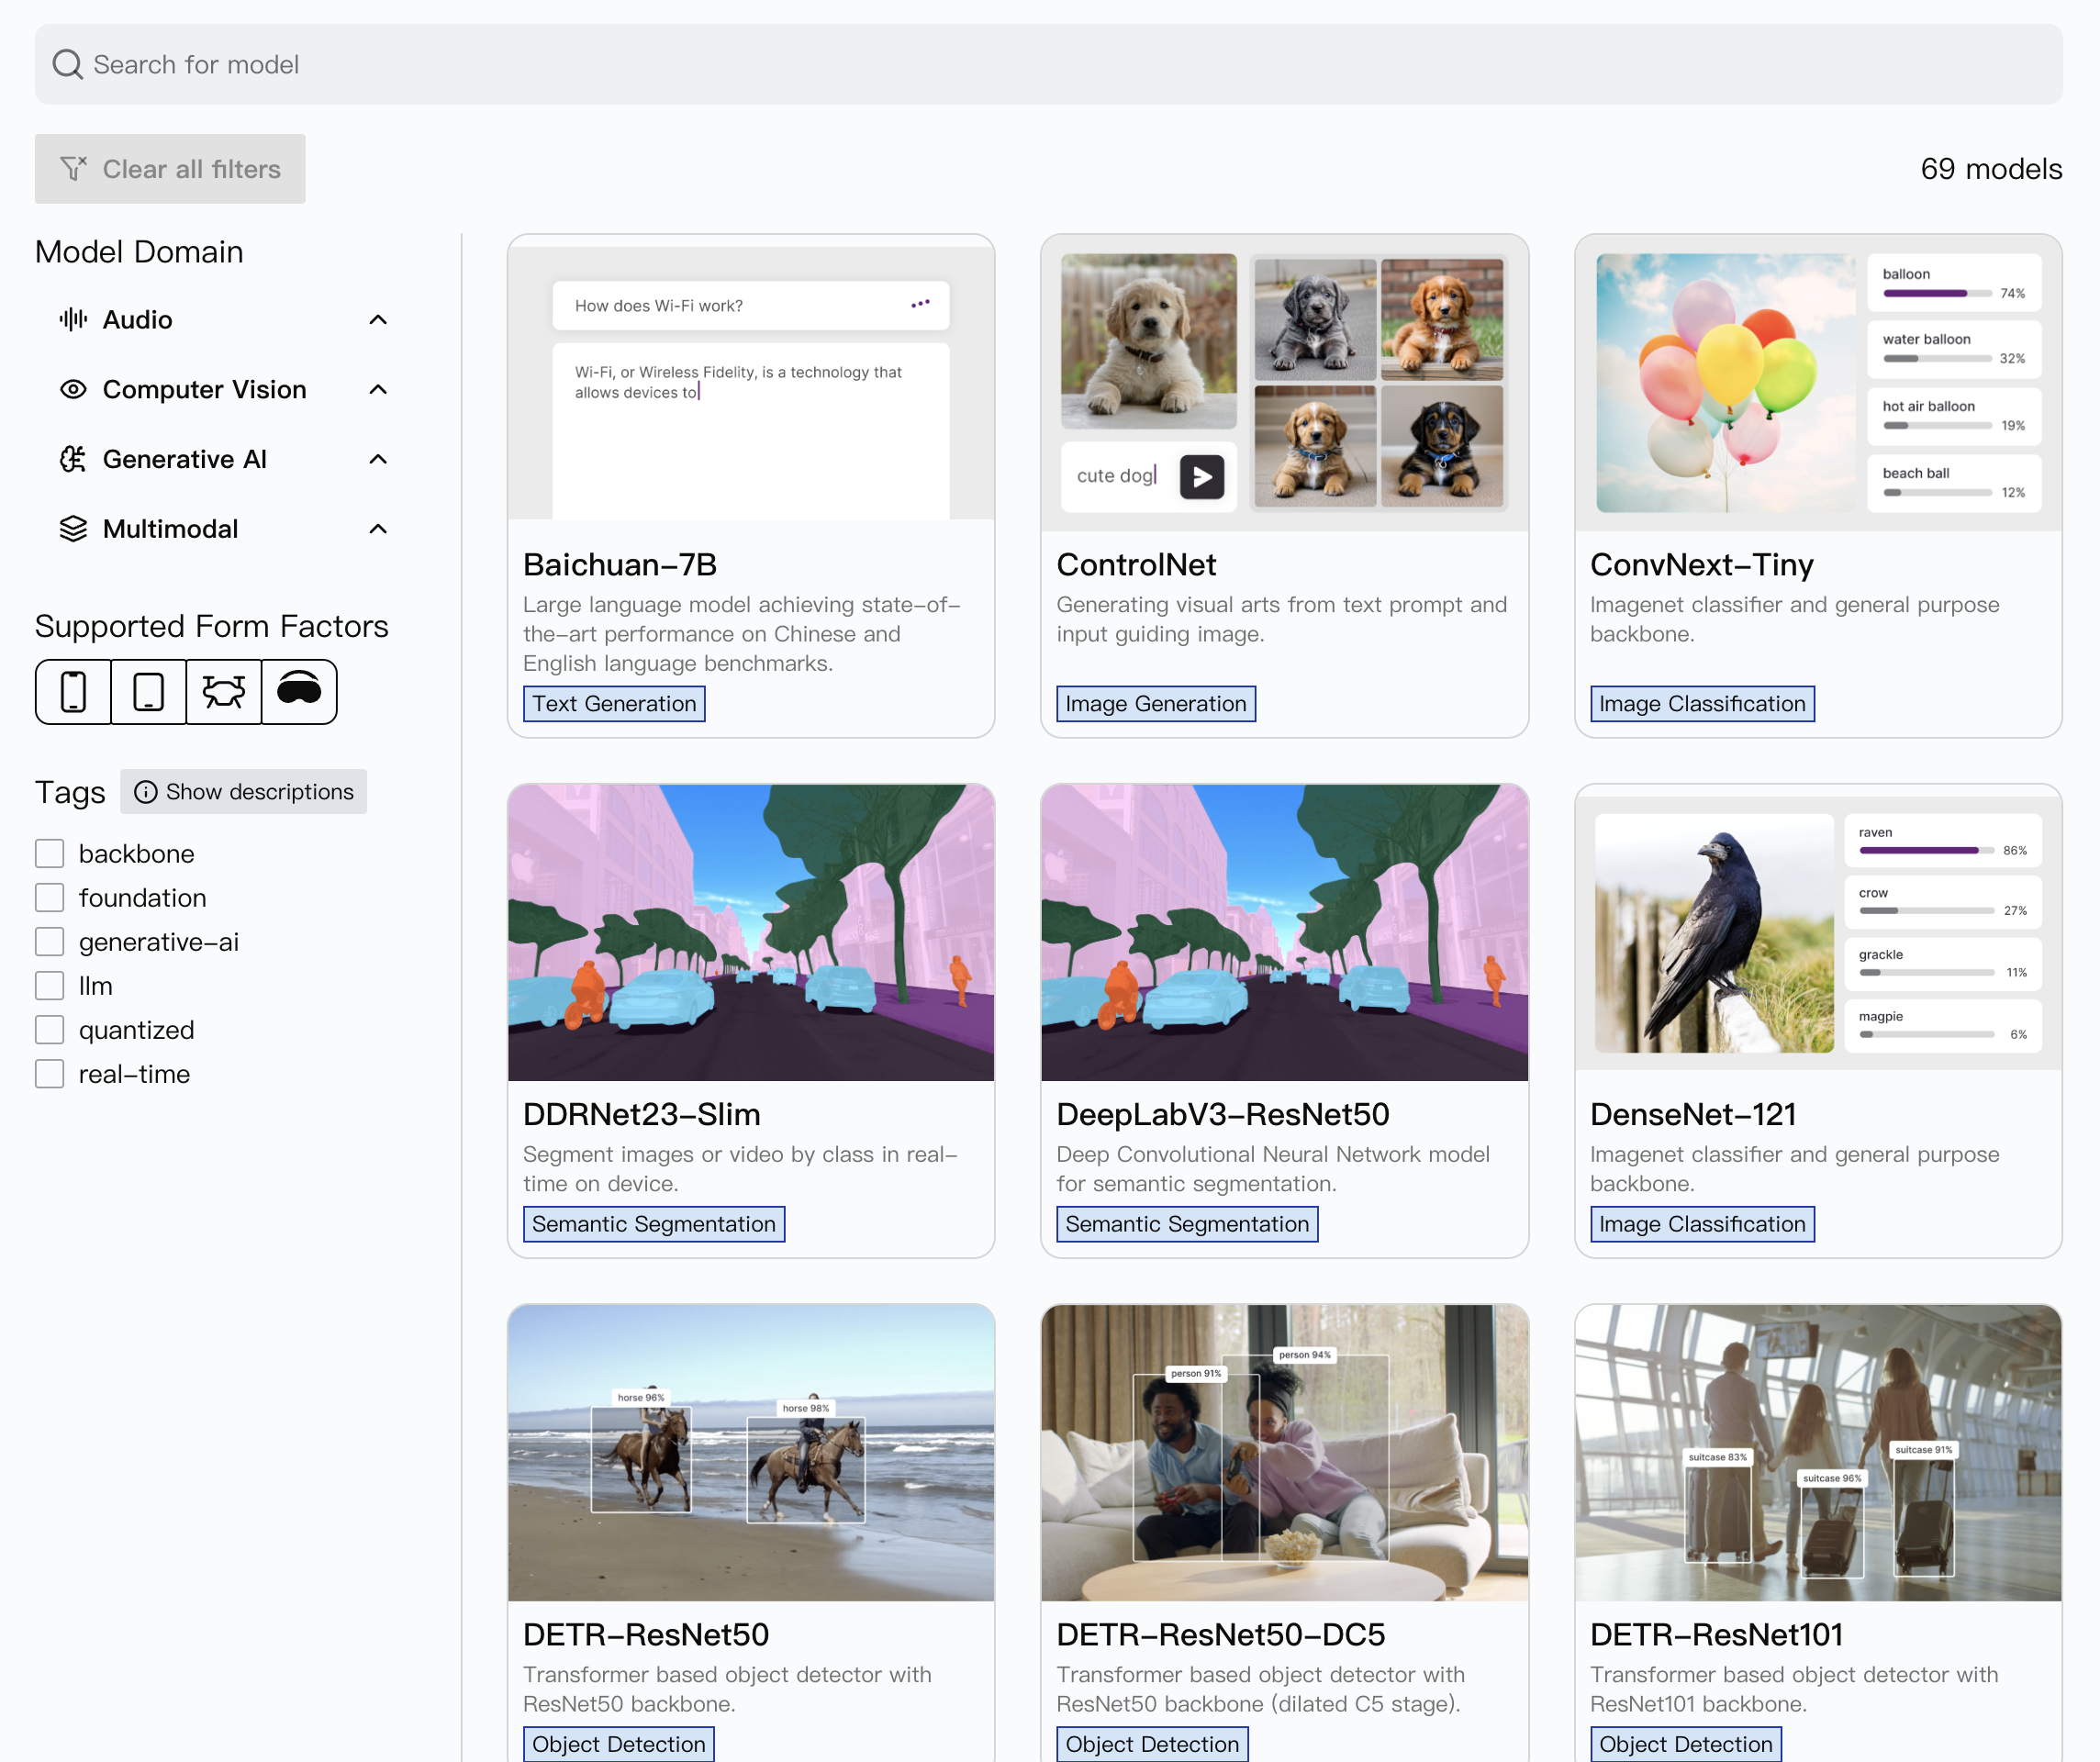Check the generative-ai tag checkbox
This screenshot has width=2100, height=1762.
pyautogui.click(x=49, y=941)
